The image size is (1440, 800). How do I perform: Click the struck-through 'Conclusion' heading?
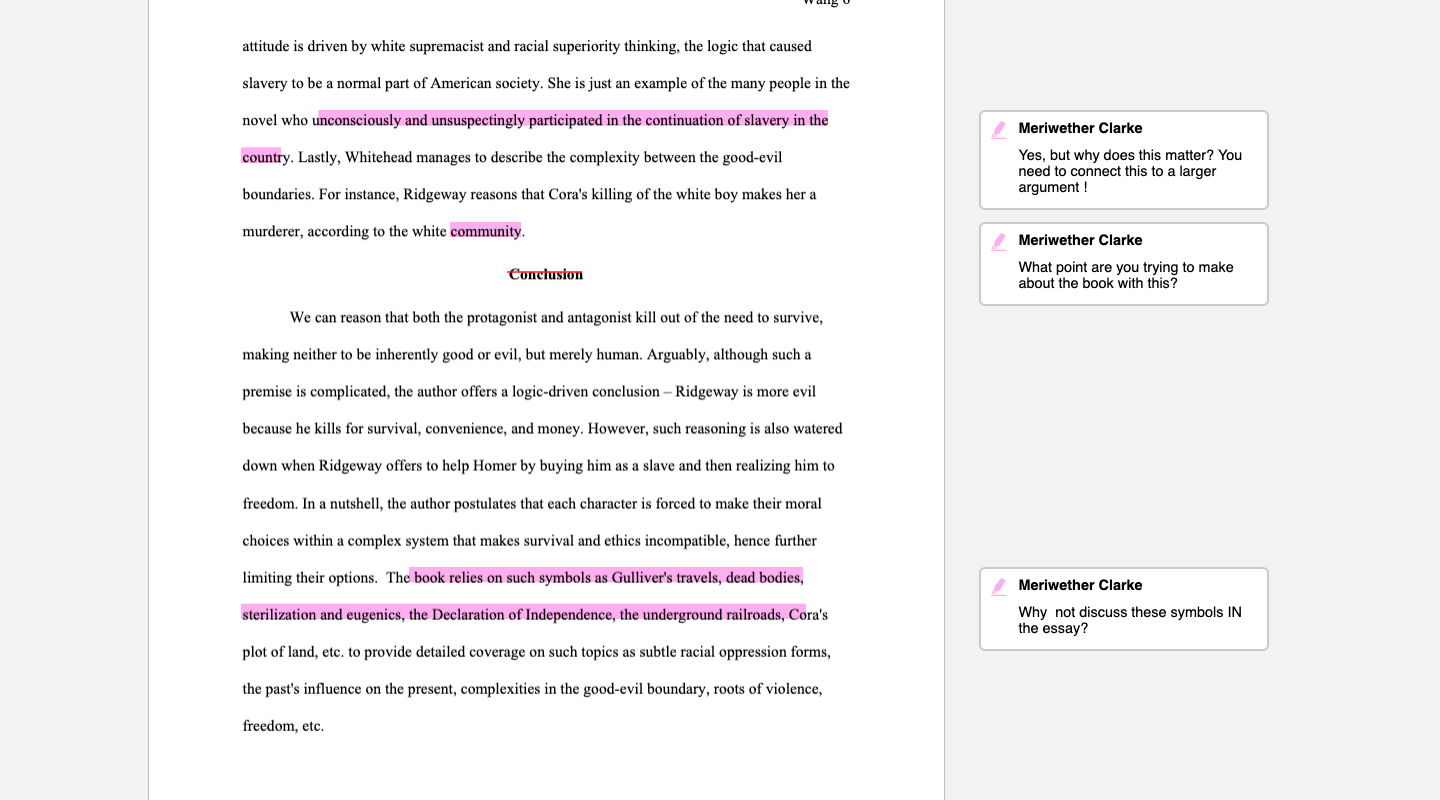[545, 274]
